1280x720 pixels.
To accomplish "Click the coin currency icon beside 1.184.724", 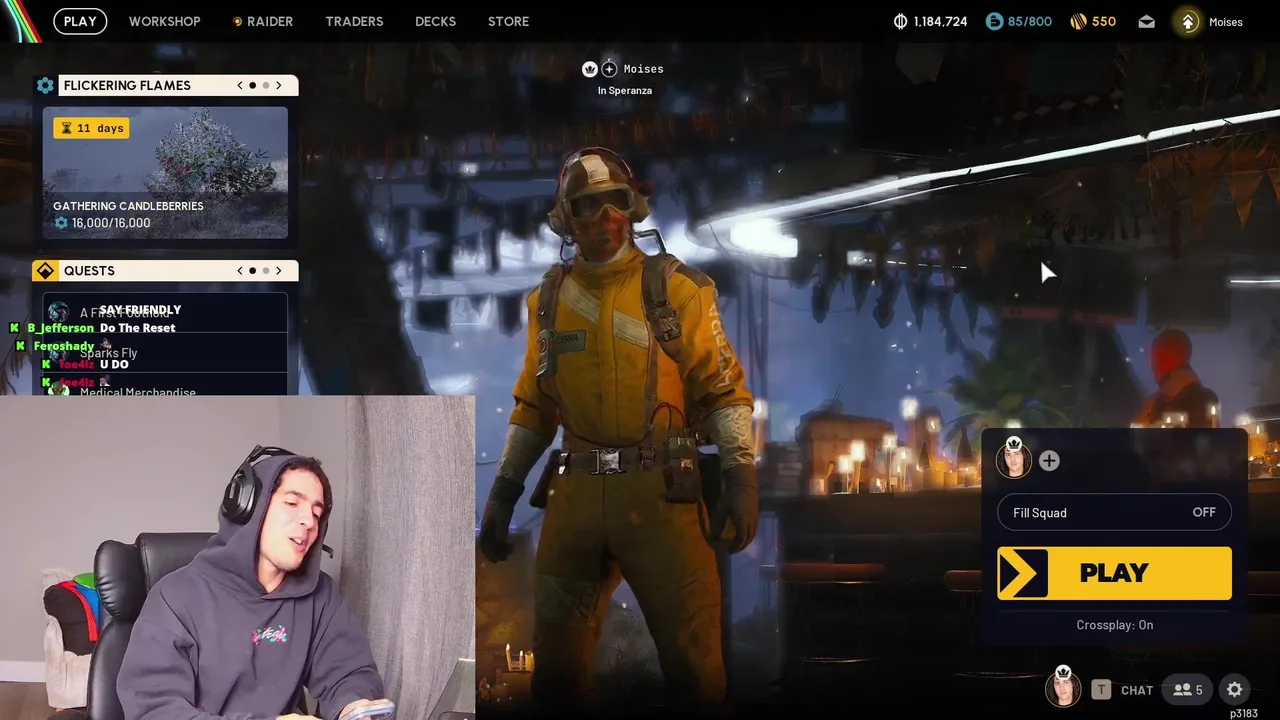I will pos(900,21).
